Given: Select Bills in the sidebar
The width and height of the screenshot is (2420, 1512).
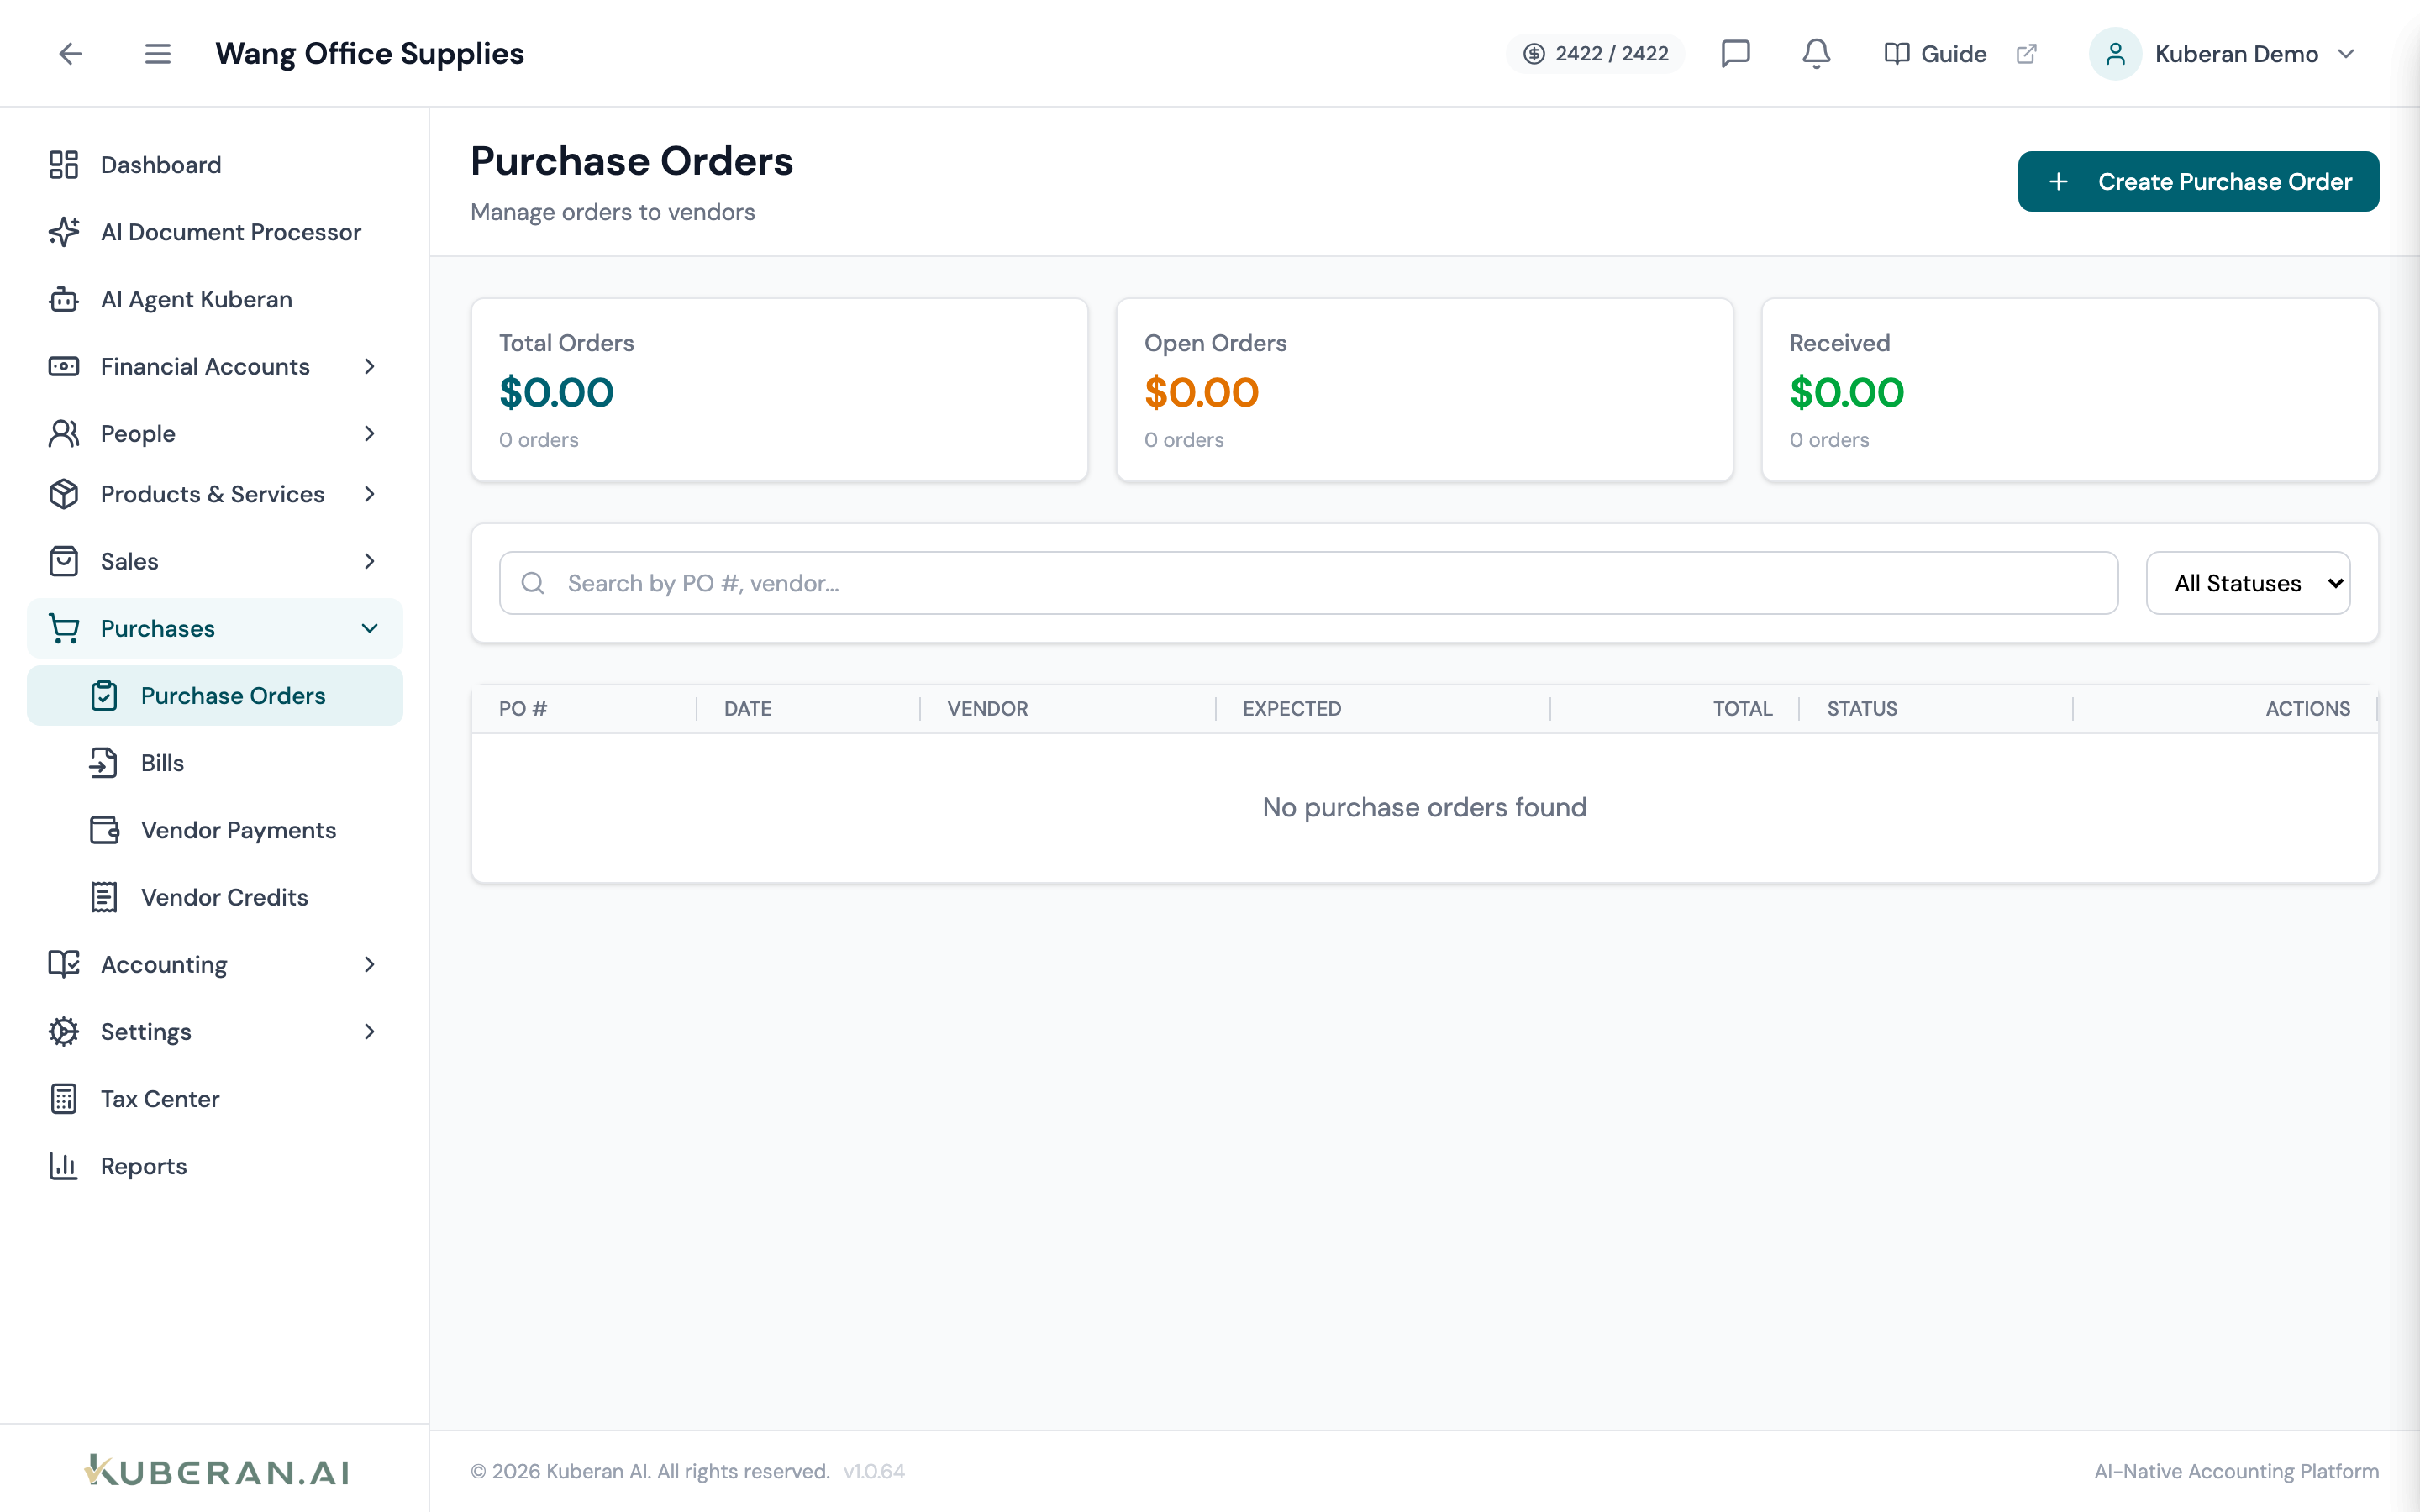Looking at the screenshot, I should pos(214,763).
